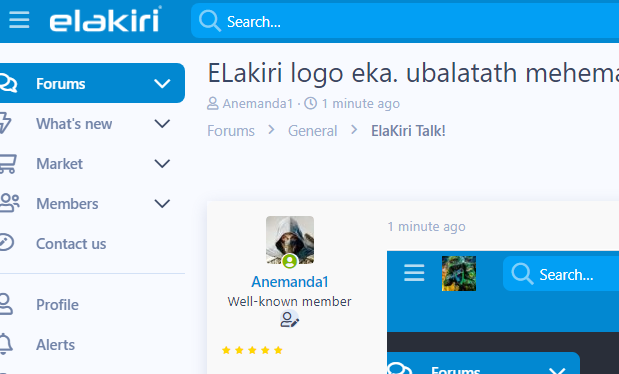
Task: Open What's new in the sidebar
Action: point(74,124)
